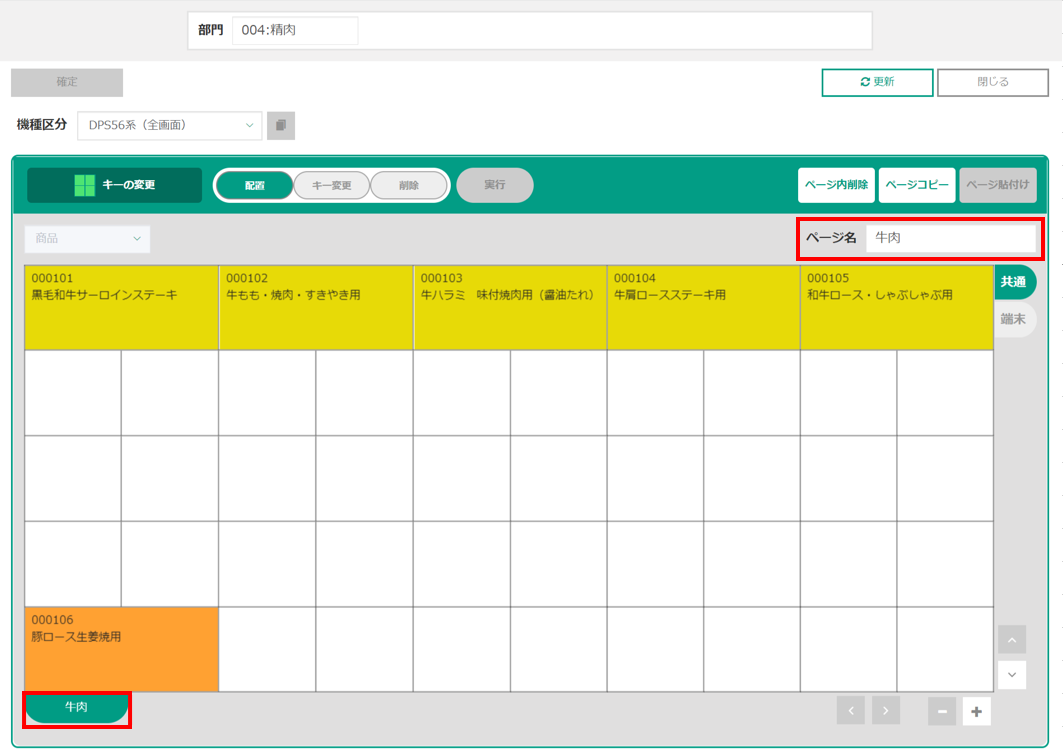The height and width of the screenshot is (756, 1063).
Task: Select the 共通 side tab
Action: coord(1013,282)
